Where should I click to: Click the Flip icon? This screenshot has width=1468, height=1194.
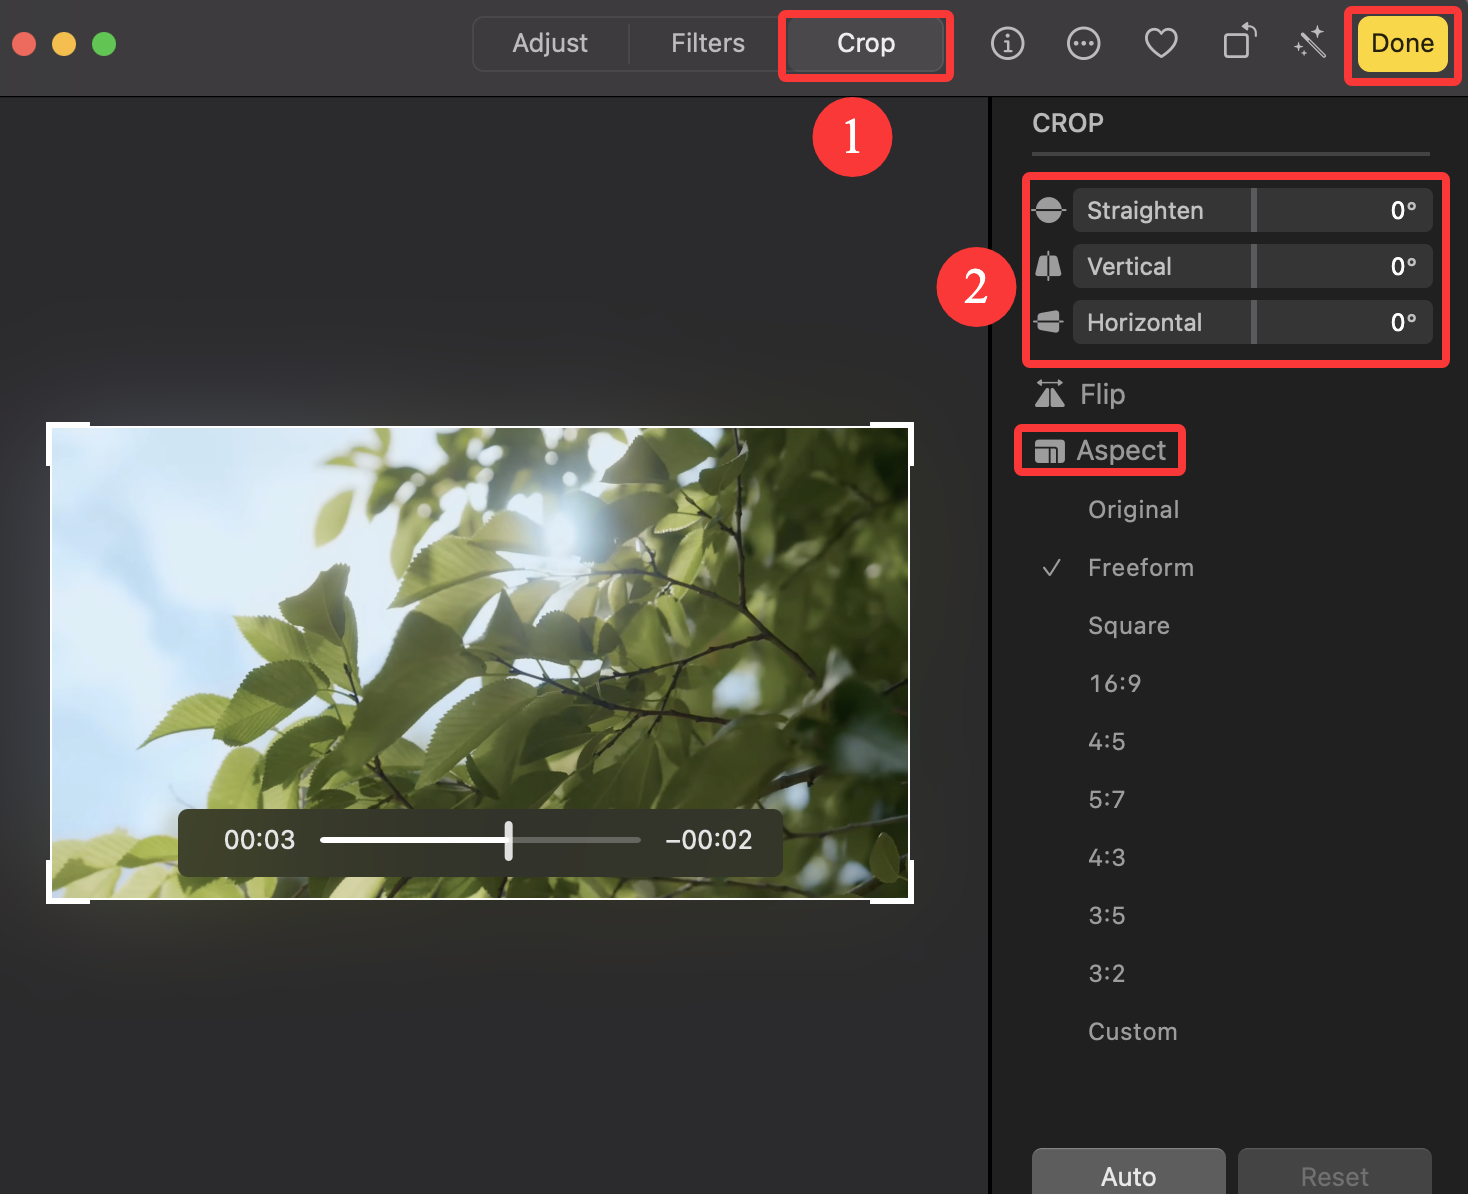coord(1050,395)
